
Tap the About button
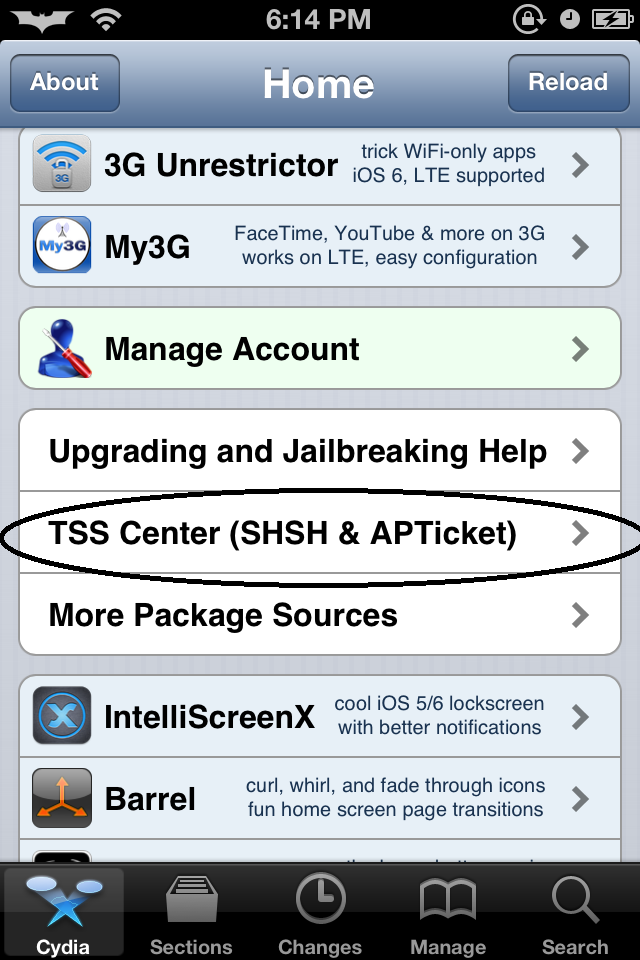coord(64,83)
